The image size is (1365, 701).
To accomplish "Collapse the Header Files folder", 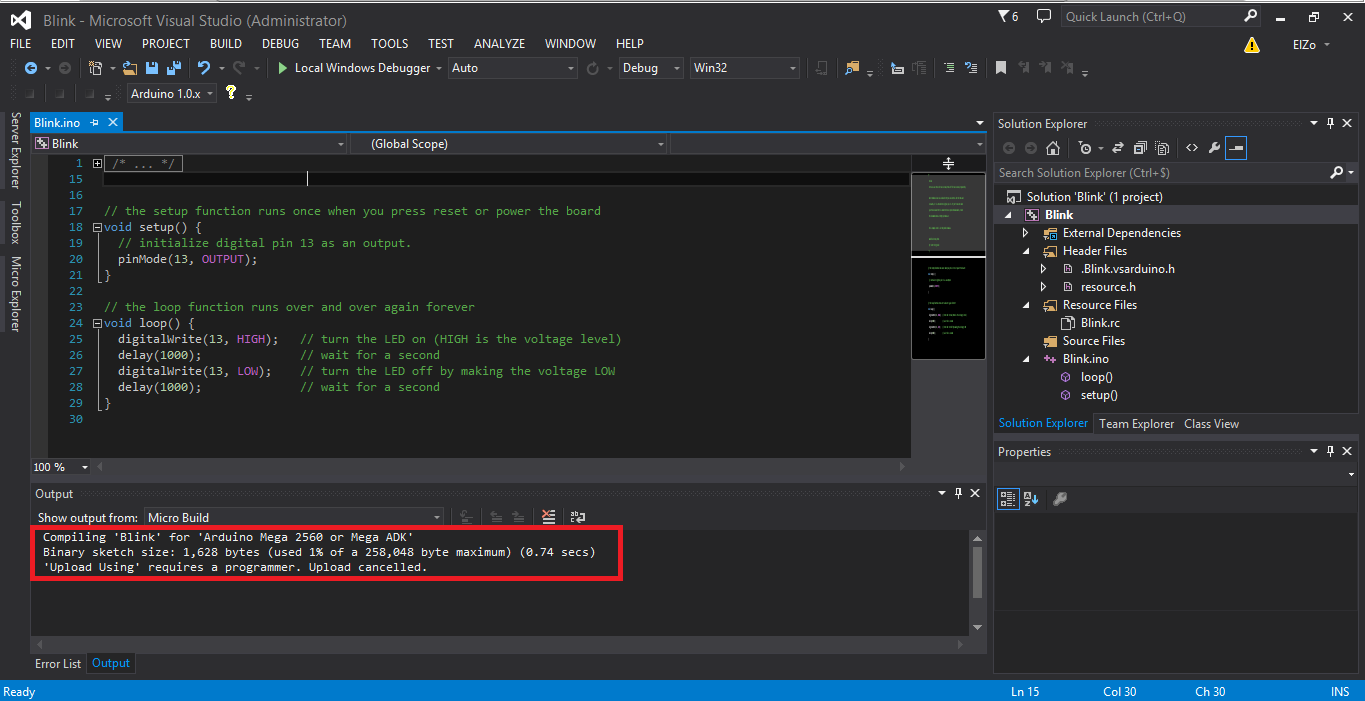I will click(x=1025, y=251).
